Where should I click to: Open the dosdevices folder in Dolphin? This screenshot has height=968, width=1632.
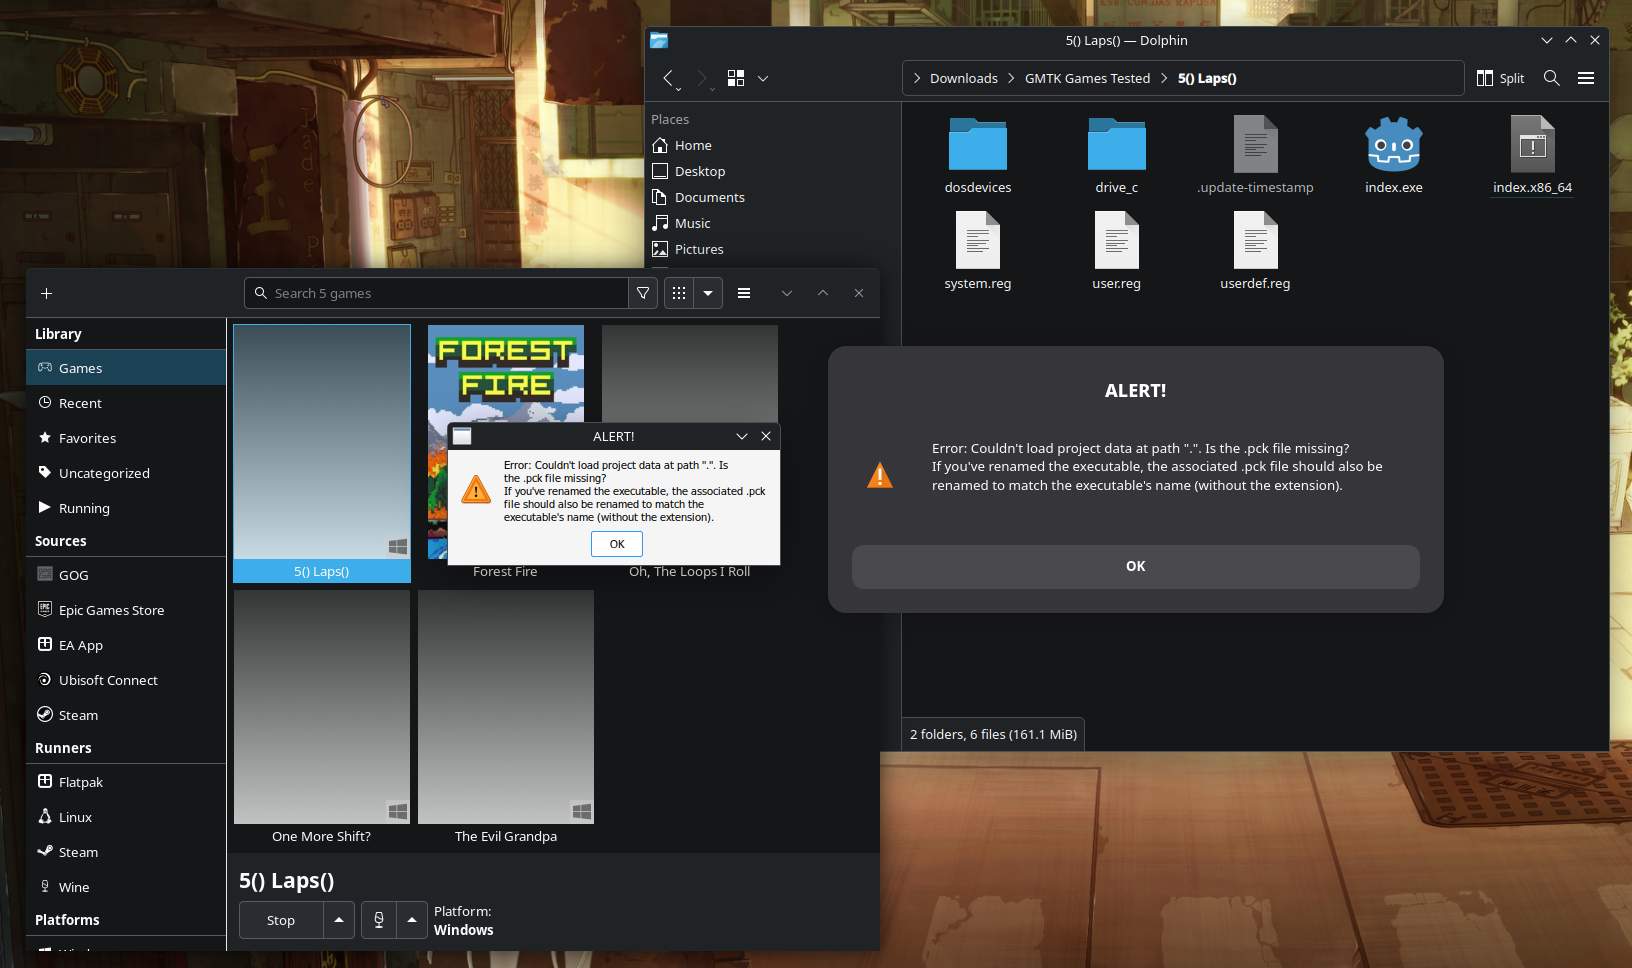pos(978,144)
